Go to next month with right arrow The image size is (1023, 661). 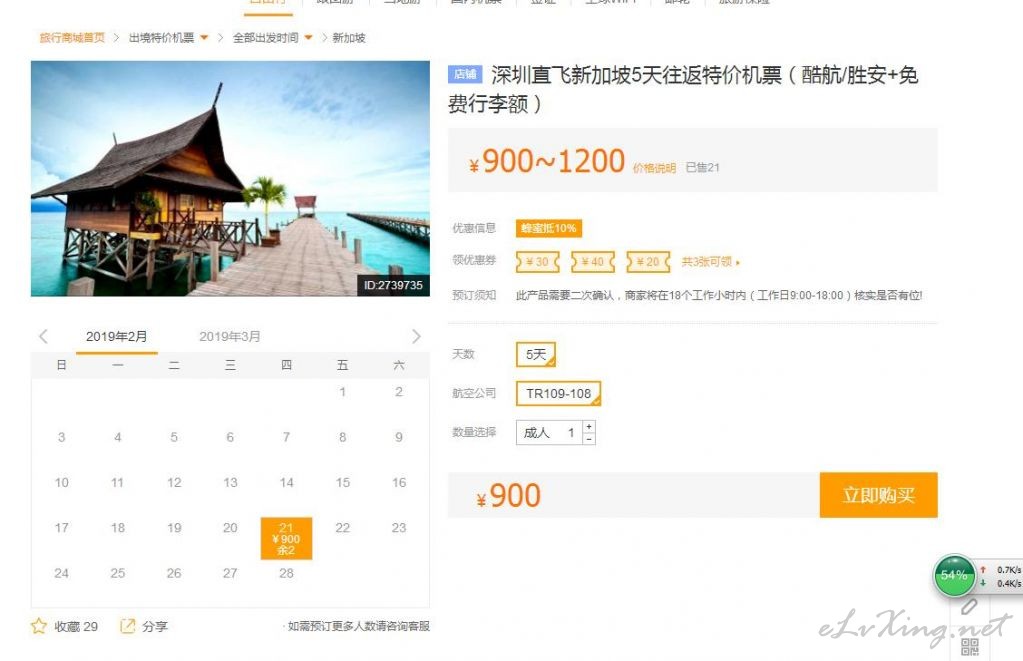click(x=416, y=337)
